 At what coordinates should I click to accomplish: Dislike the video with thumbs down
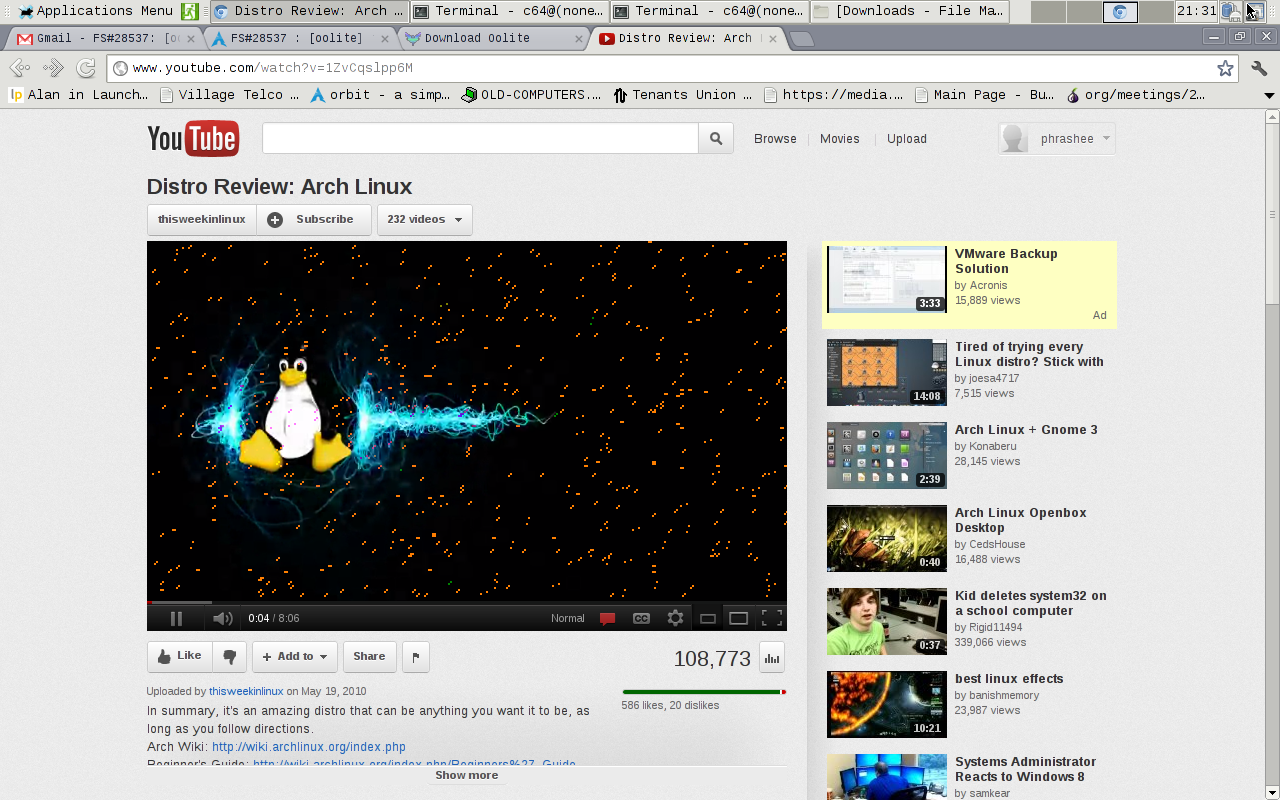click(x=229, y=656)
